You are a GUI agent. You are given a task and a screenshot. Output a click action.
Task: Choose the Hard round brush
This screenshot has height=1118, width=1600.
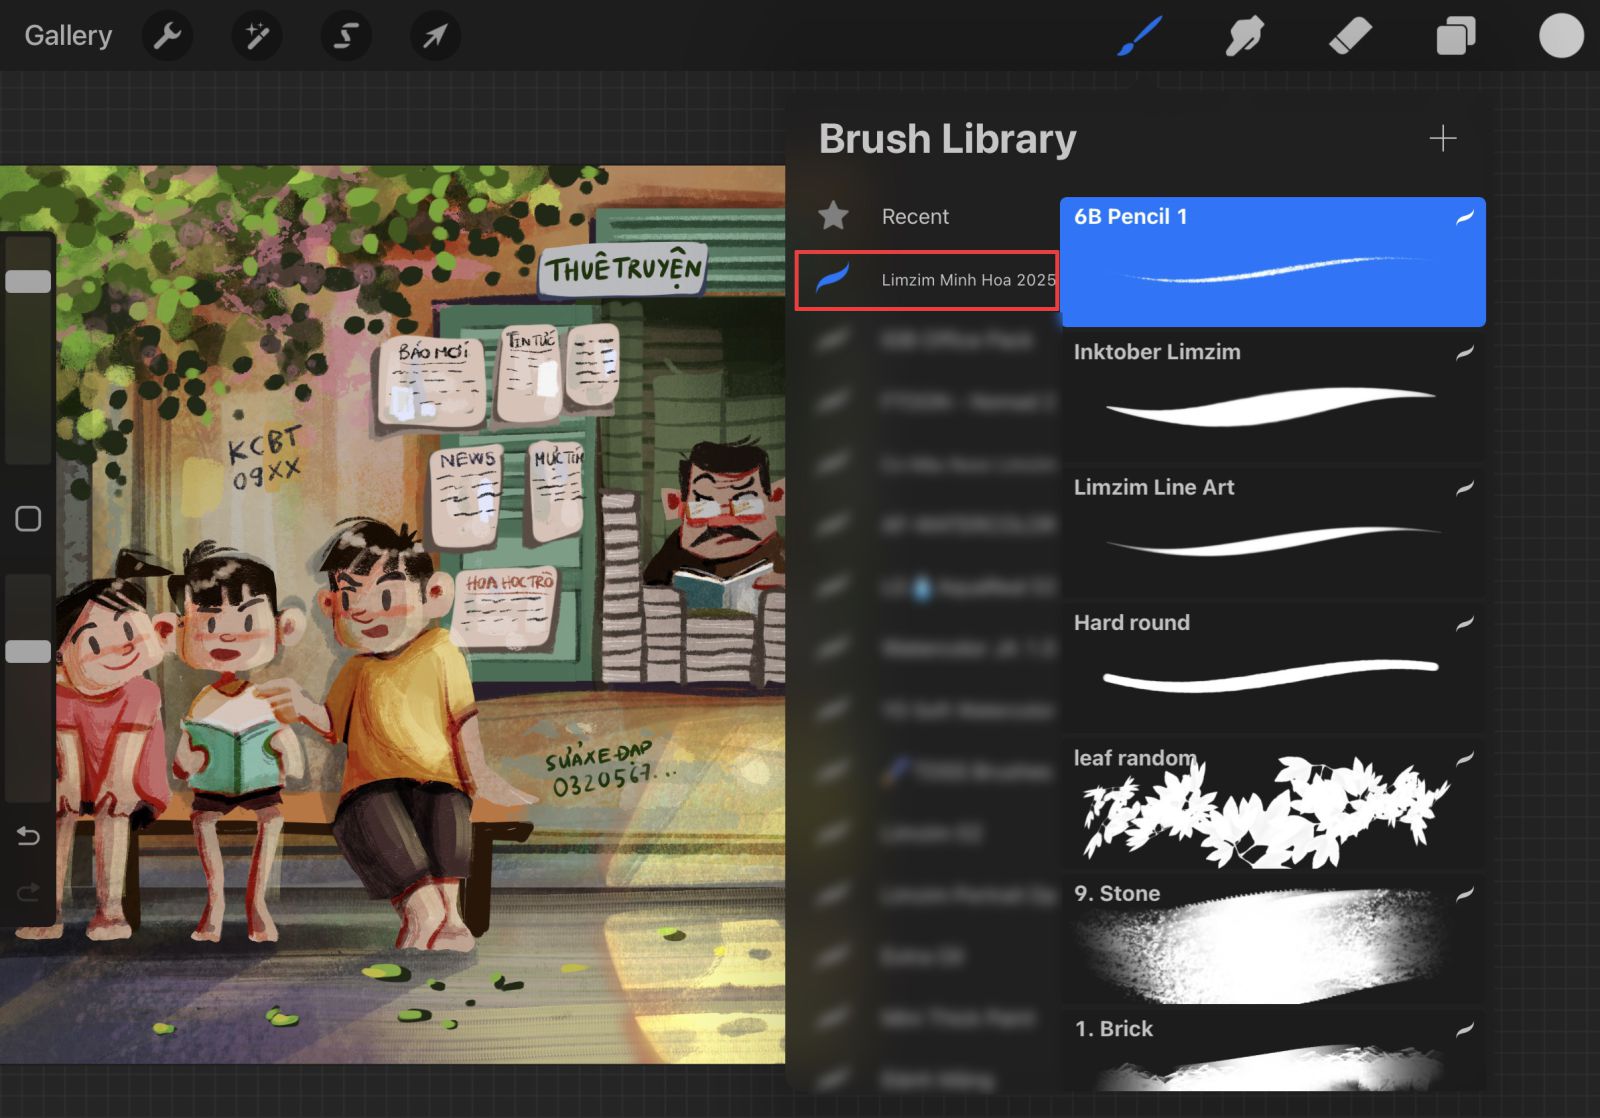point(1273,668)
